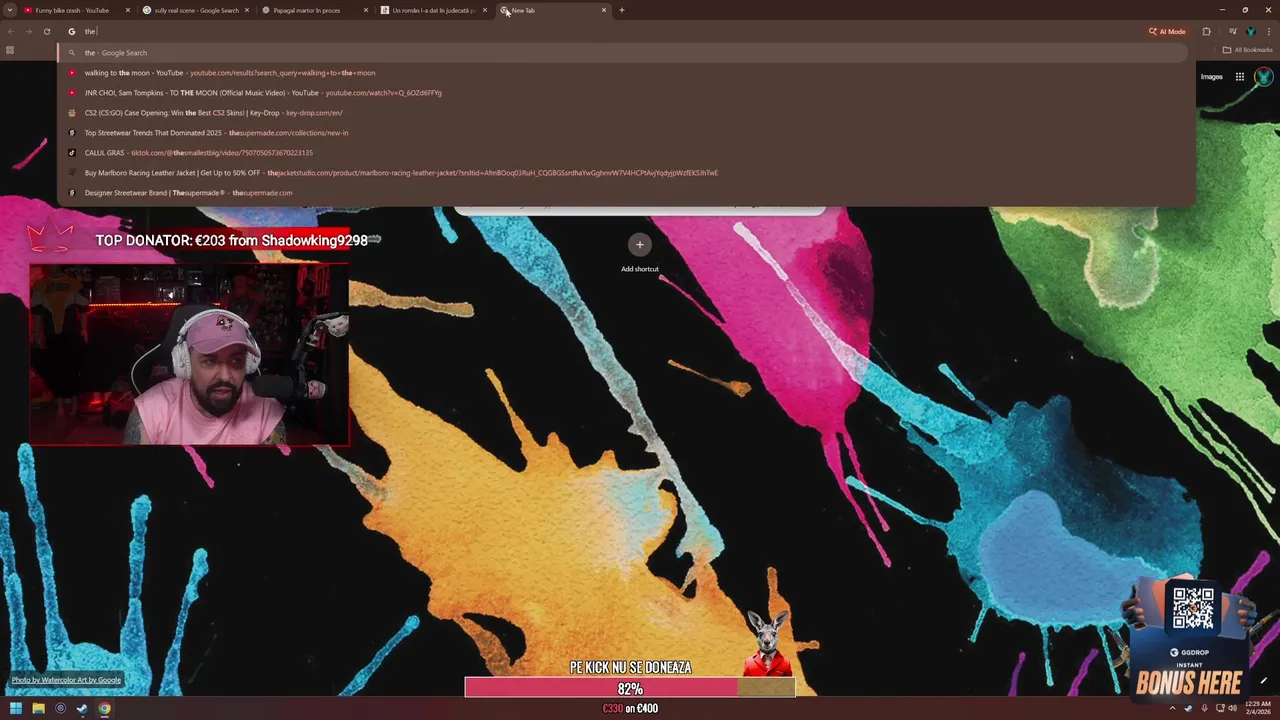Click the Customize Chrome pencil icon
Image resolution: width=1280 pixels, height=720 pixels.
click(x=1263, y=681)
